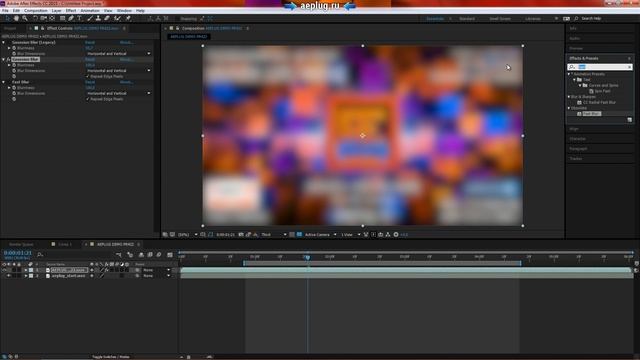The width and height of the screenshot is (640, 360).
Task: Open the Effect menu
Action: (x=71, y=11)
